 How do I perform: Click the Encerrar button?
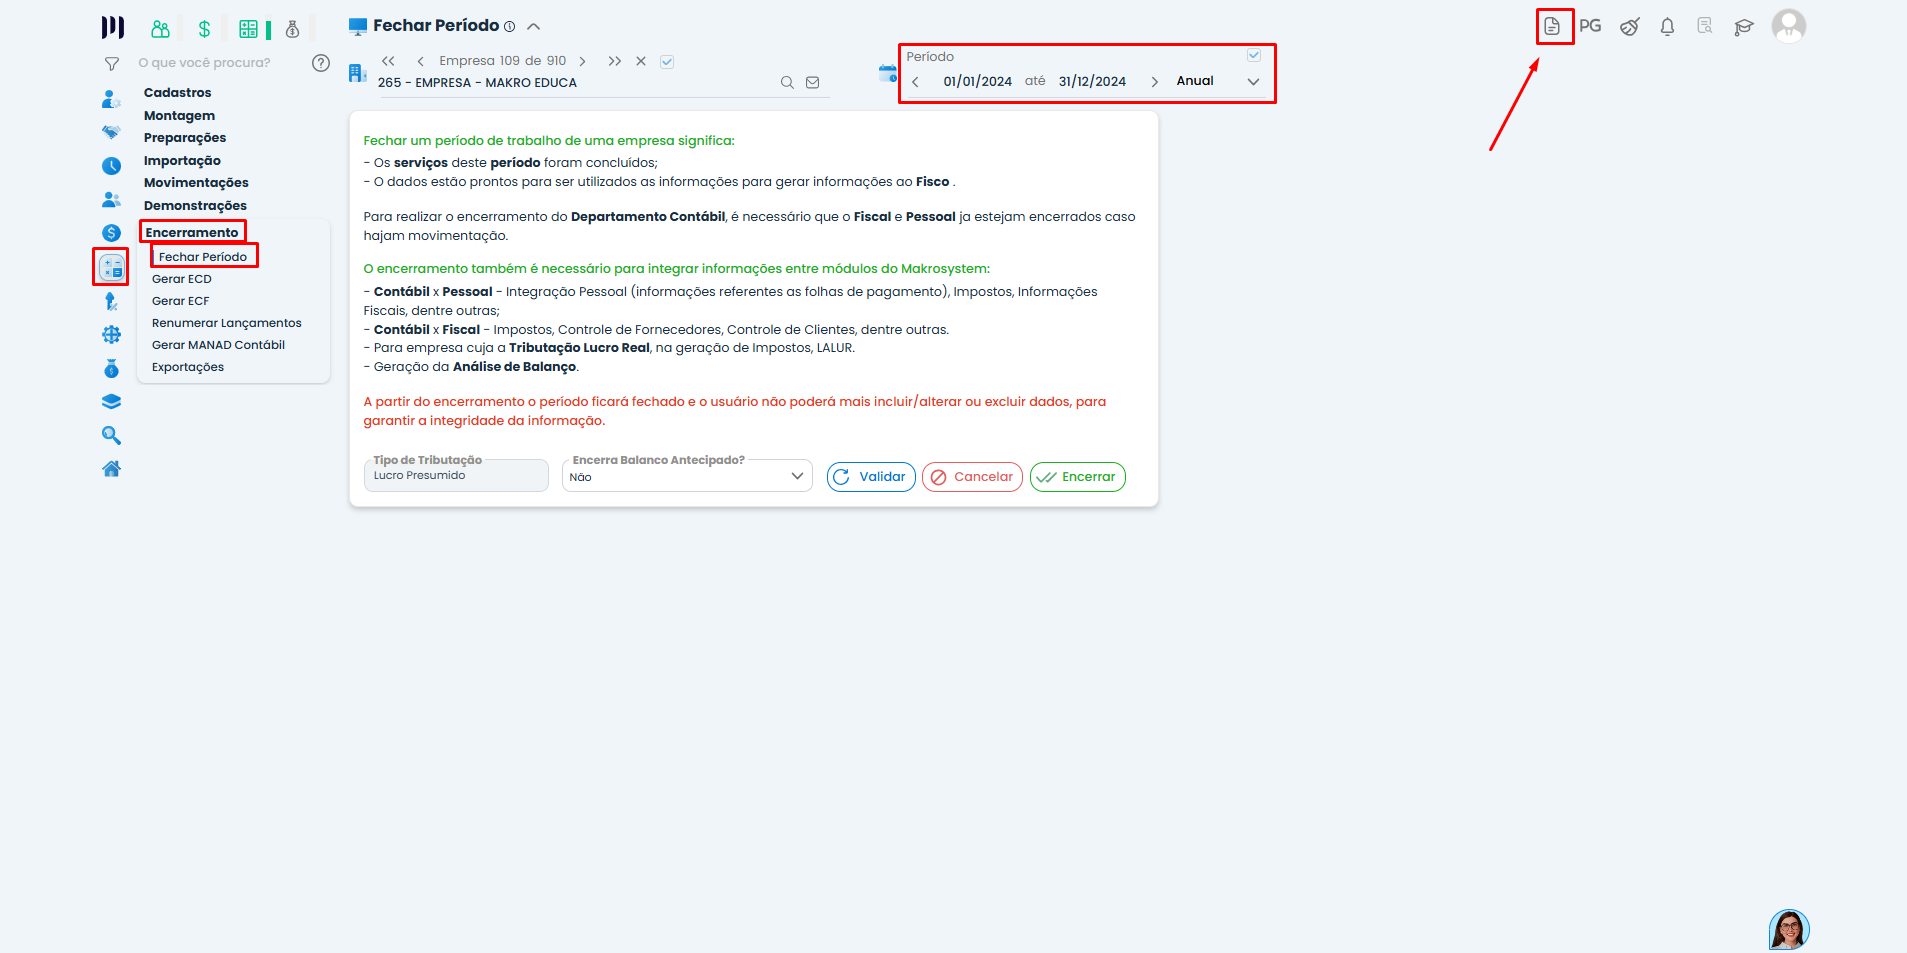point(1077,477)
